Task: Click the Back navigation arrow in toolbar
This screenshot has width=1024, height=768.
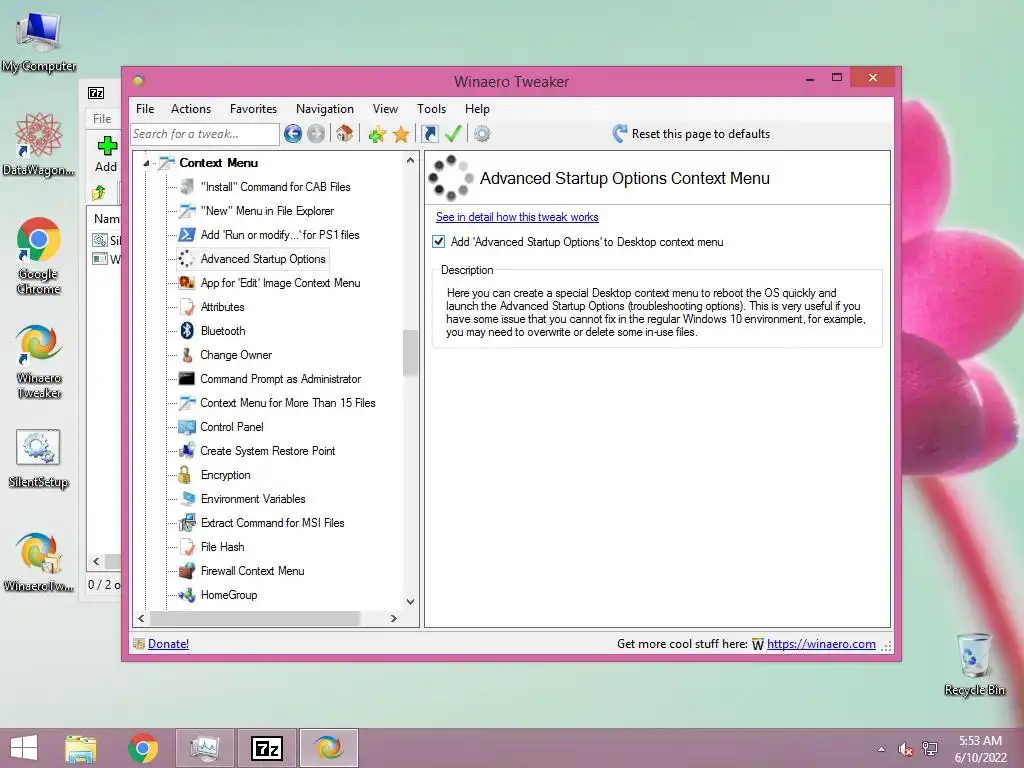Action: tap(293, 134)
